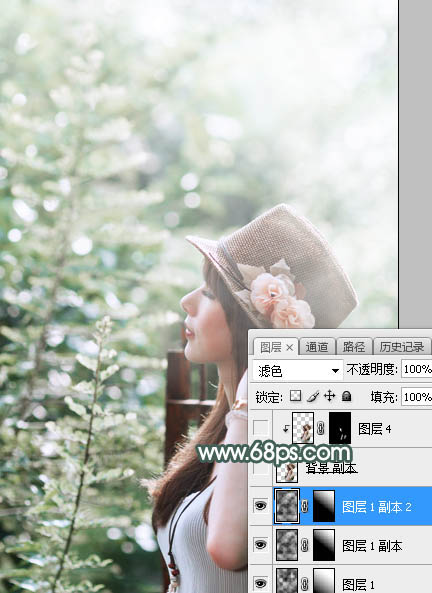
Task: Show the 图层 4 layer visibility
Action: tap(261, 428)
